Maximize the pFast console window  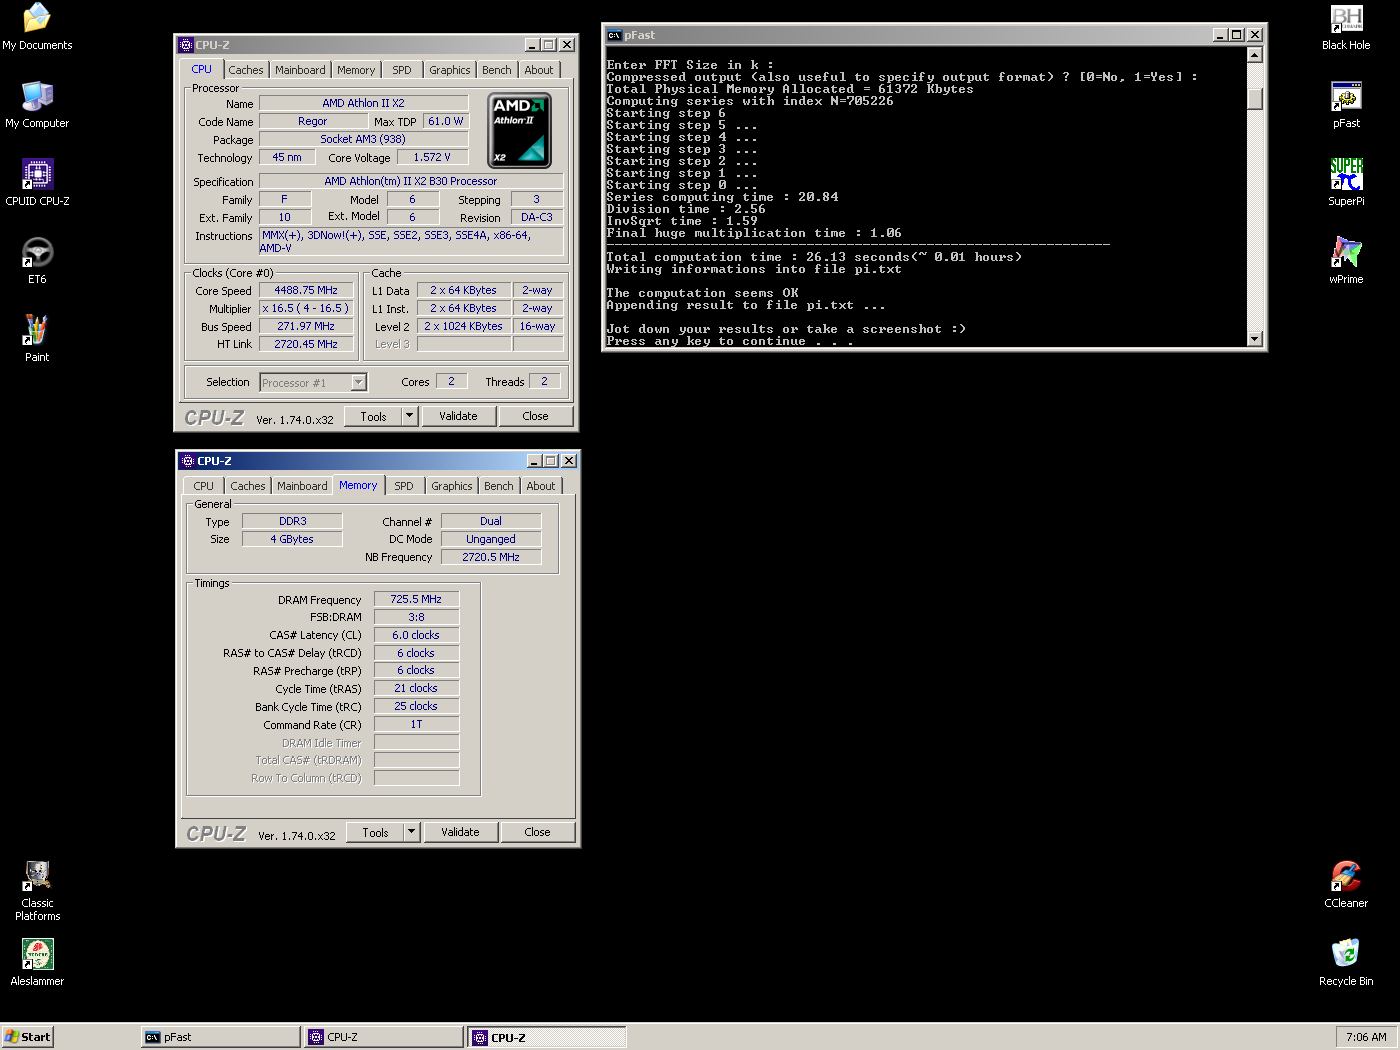pyautogui.click(x=1237, y=35)
